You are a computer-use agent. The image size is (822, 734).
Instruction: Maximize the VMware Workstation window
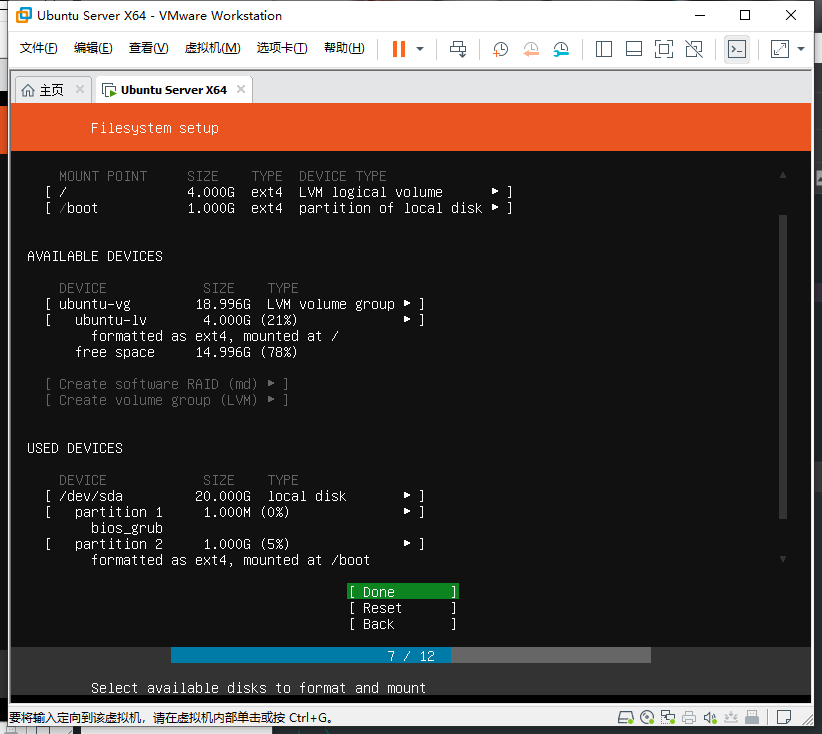tap(745, 15)
